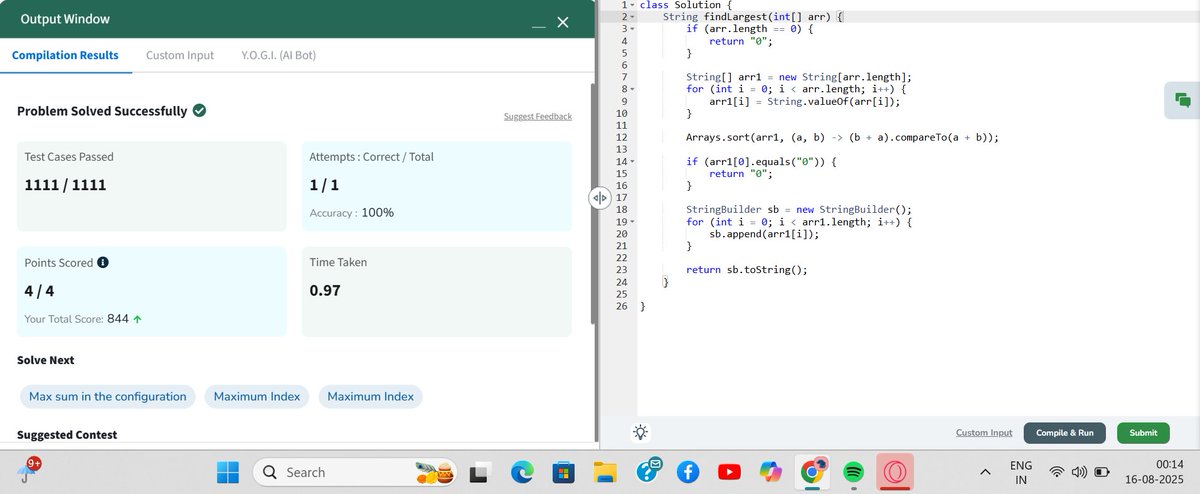1200x494 pixels.
Task: Open Wi-Fi network settings icon
Action: [x=1056, y=472]
